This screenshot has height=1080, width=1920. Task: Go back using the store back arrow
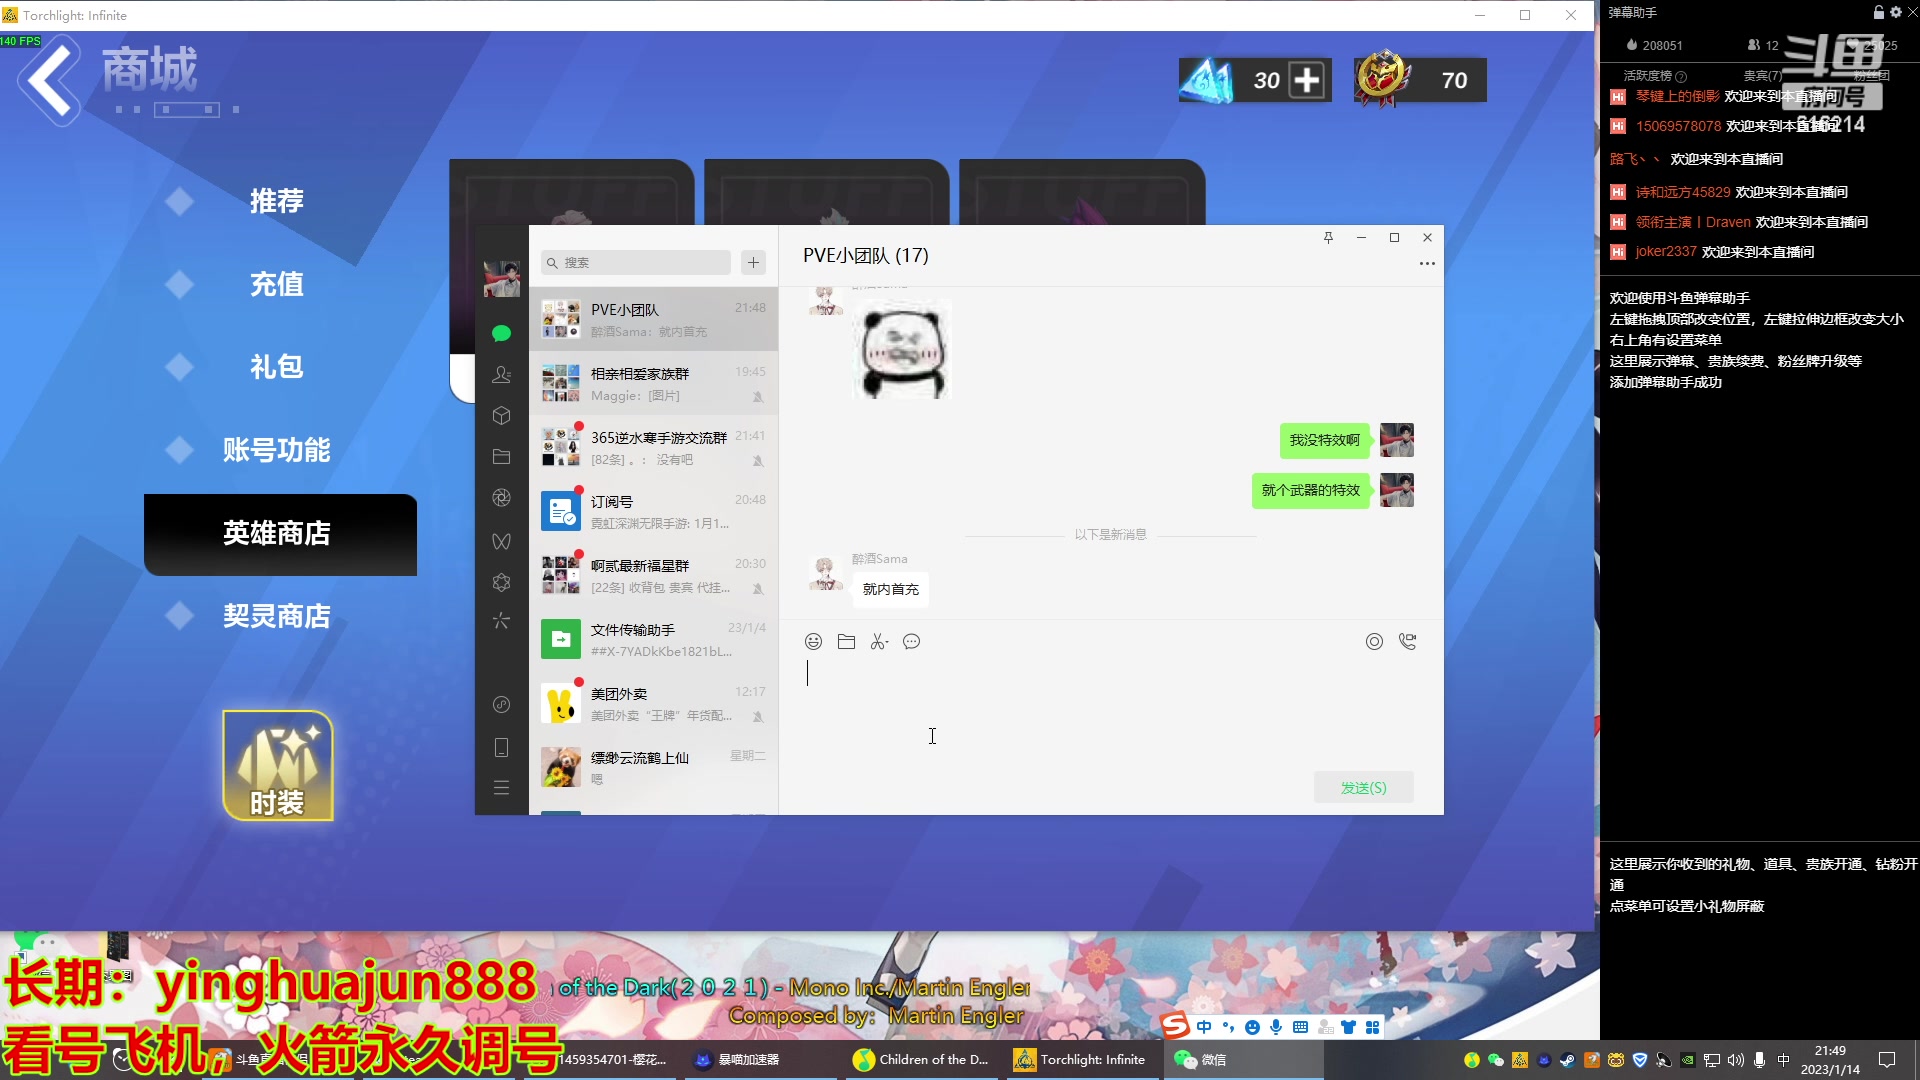48,80
